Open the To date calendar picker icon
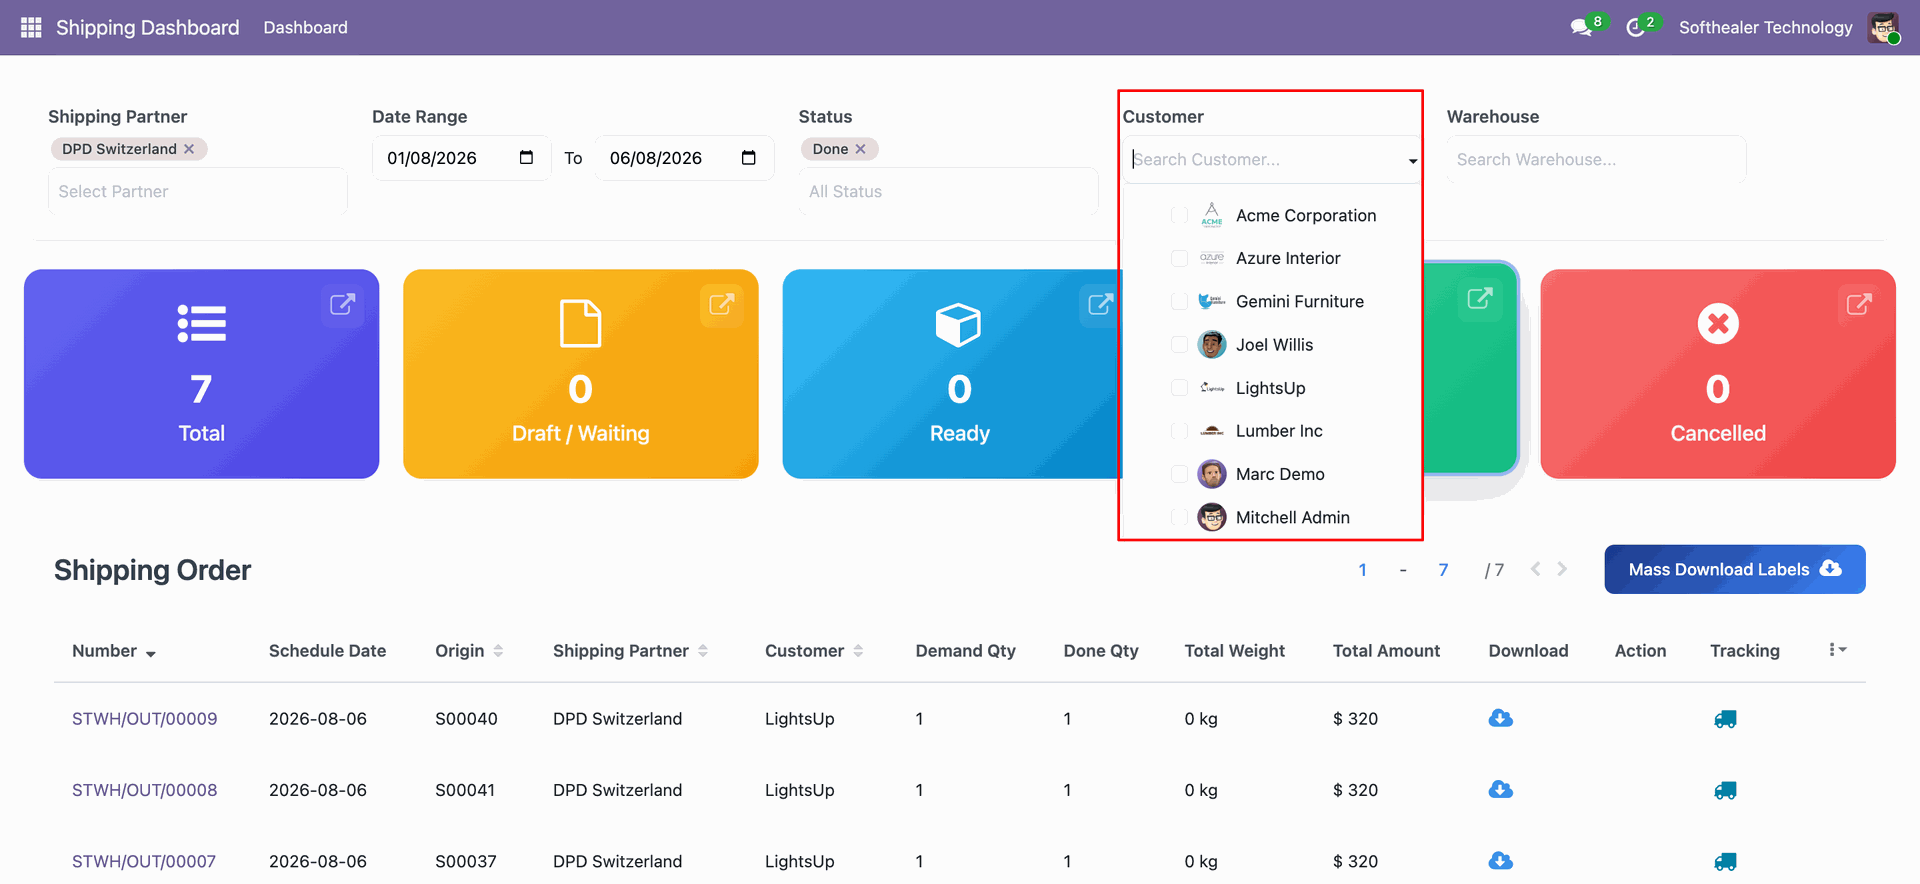 point(749,158)
